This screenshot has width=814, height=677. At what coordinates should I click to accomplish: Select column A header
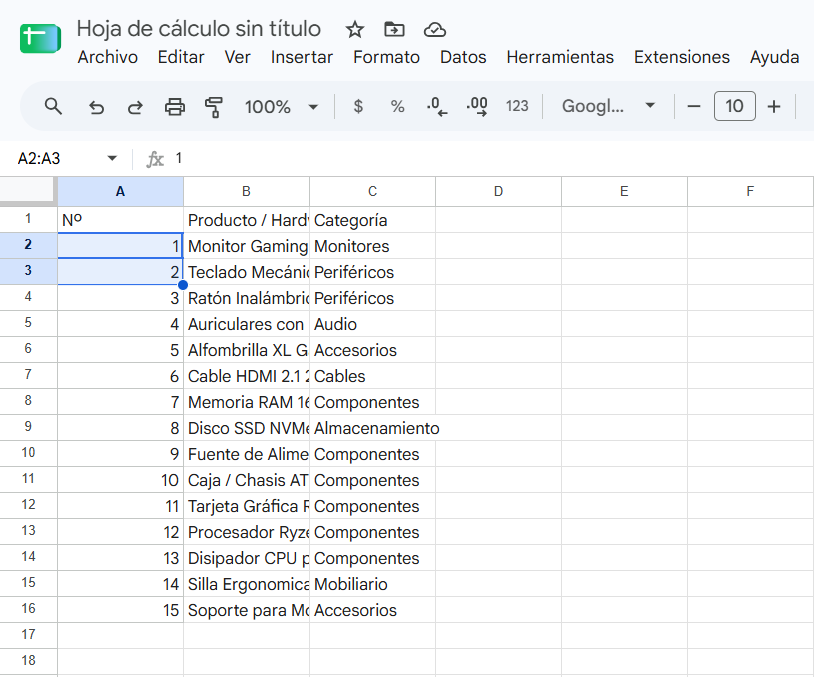coord(120,192)
